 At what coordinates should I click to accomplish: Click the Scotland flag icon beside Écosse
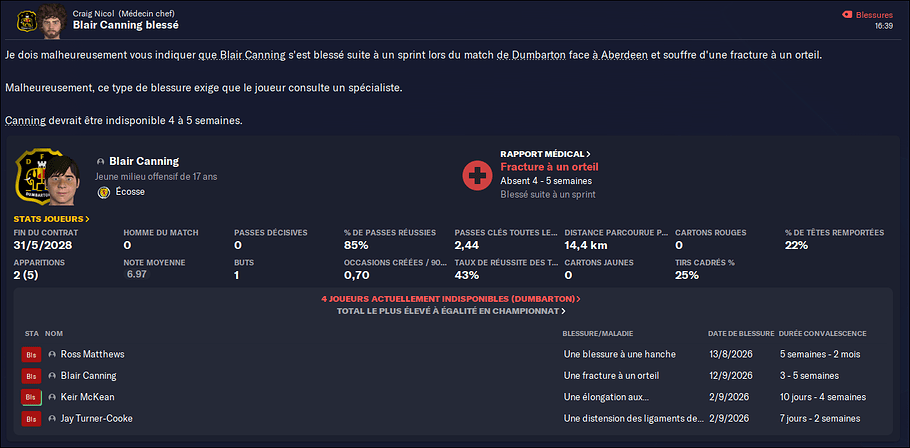click(105, 192)
